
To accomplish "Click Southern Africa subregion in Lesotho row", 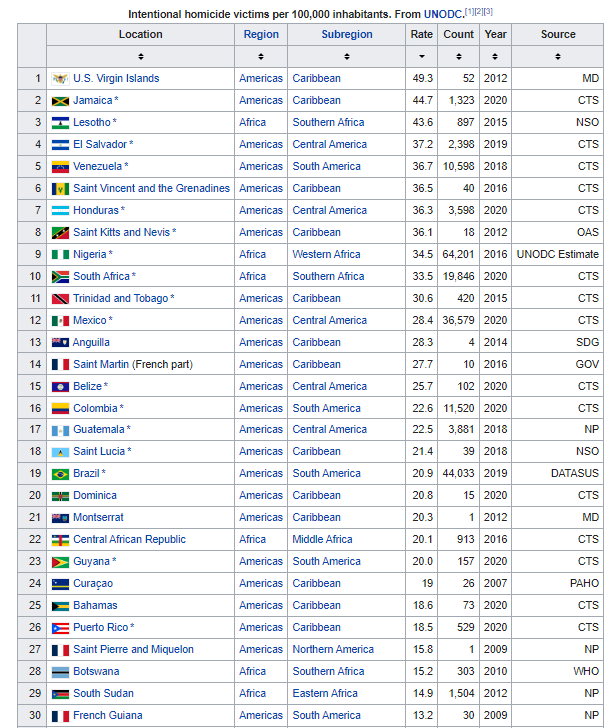I will coord(328,123).
